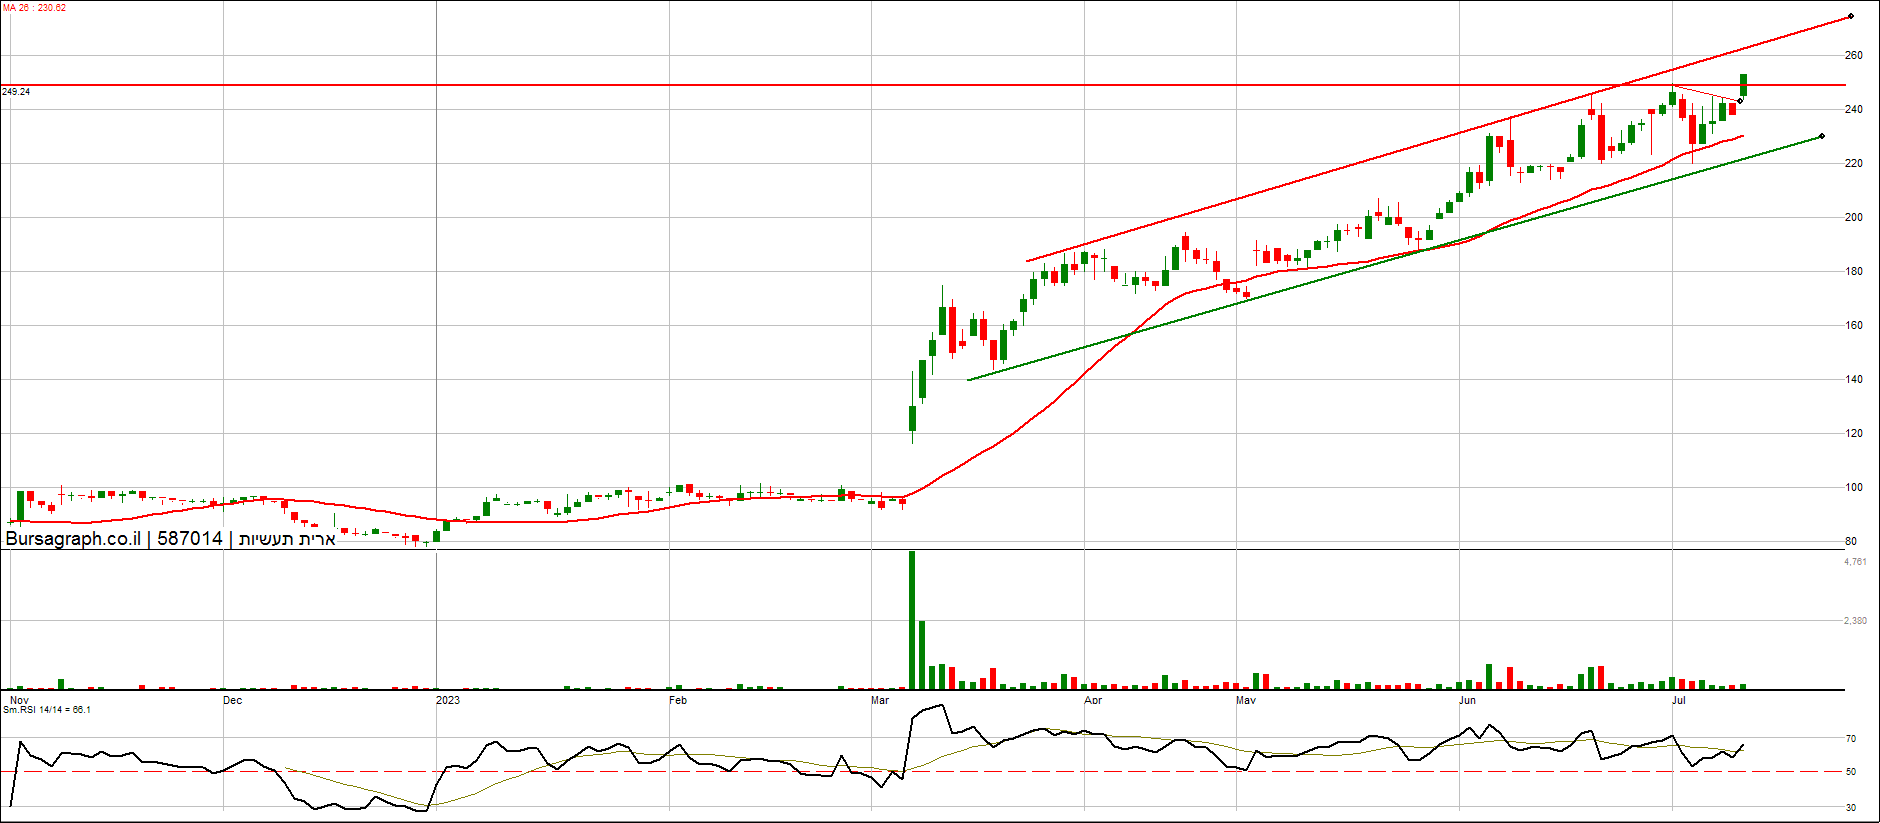Screen dimensions: 1880x823
Task: Click the 587014 security number text
Action: (189, 539)
